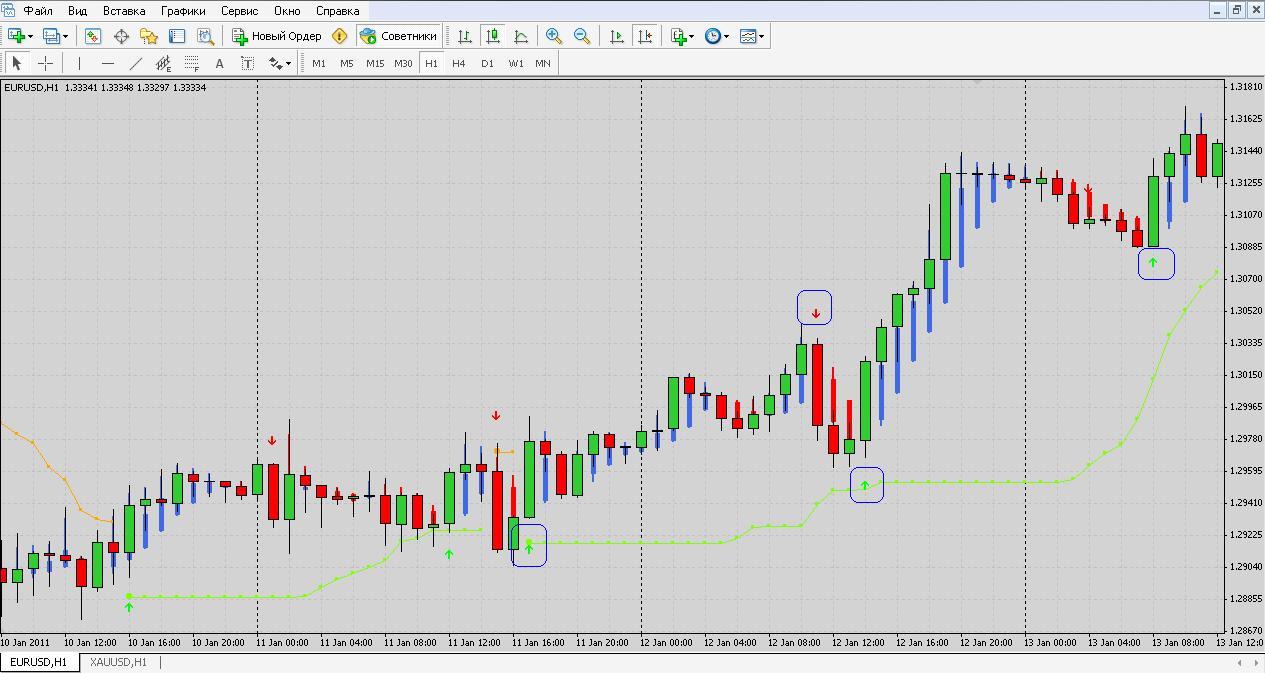Expand the Indicators dropdown arrow
Image resolution: width=1265 pixels, height=673 pixels.
[692, 36]
